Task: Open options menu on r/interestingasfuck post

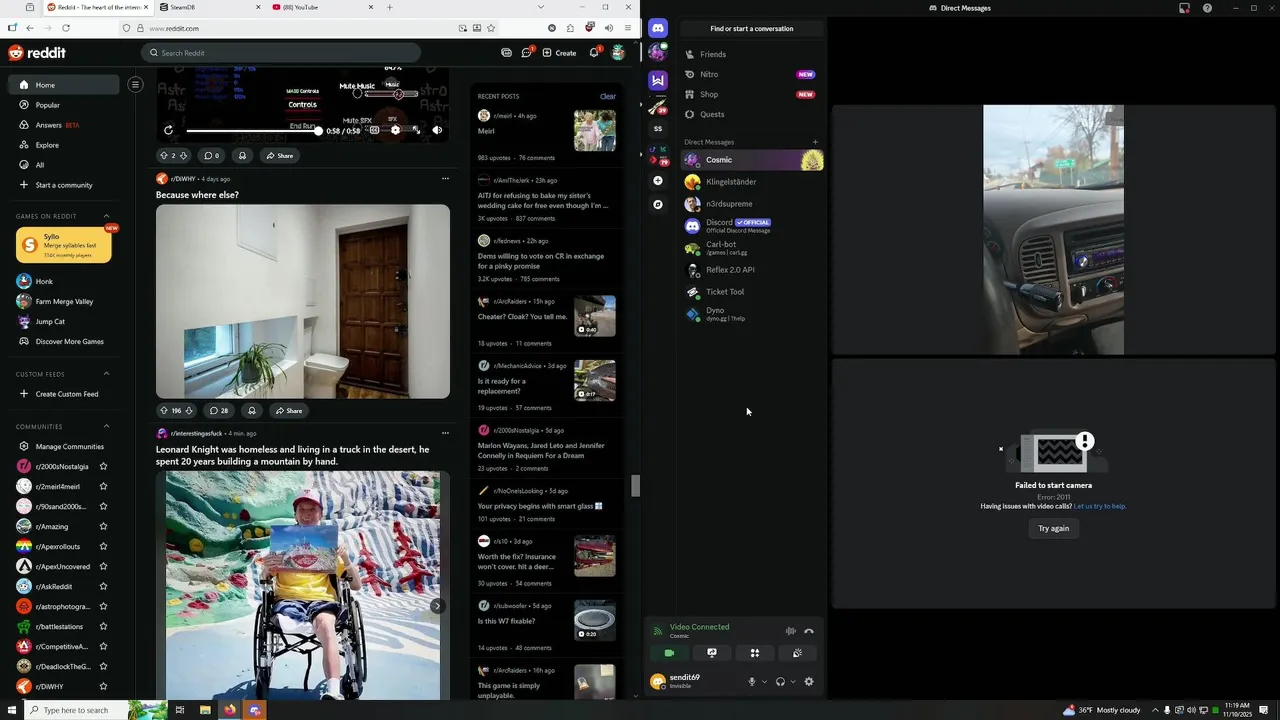Action: tap(445, 433)
